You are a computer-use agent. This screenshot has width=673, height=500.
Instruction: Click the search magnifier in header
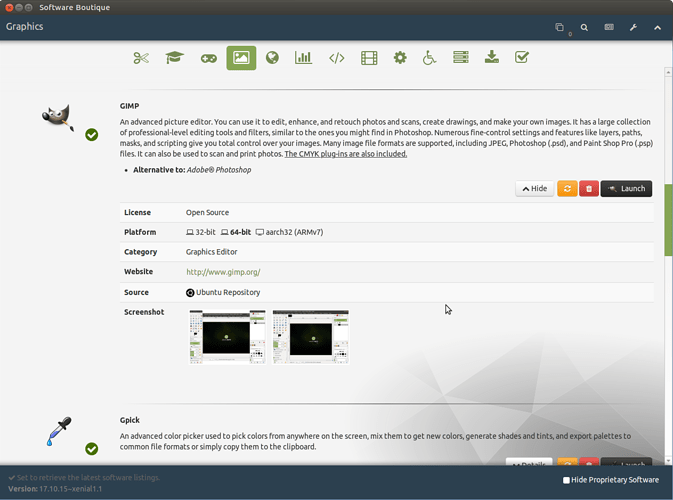tap(584, 27)
